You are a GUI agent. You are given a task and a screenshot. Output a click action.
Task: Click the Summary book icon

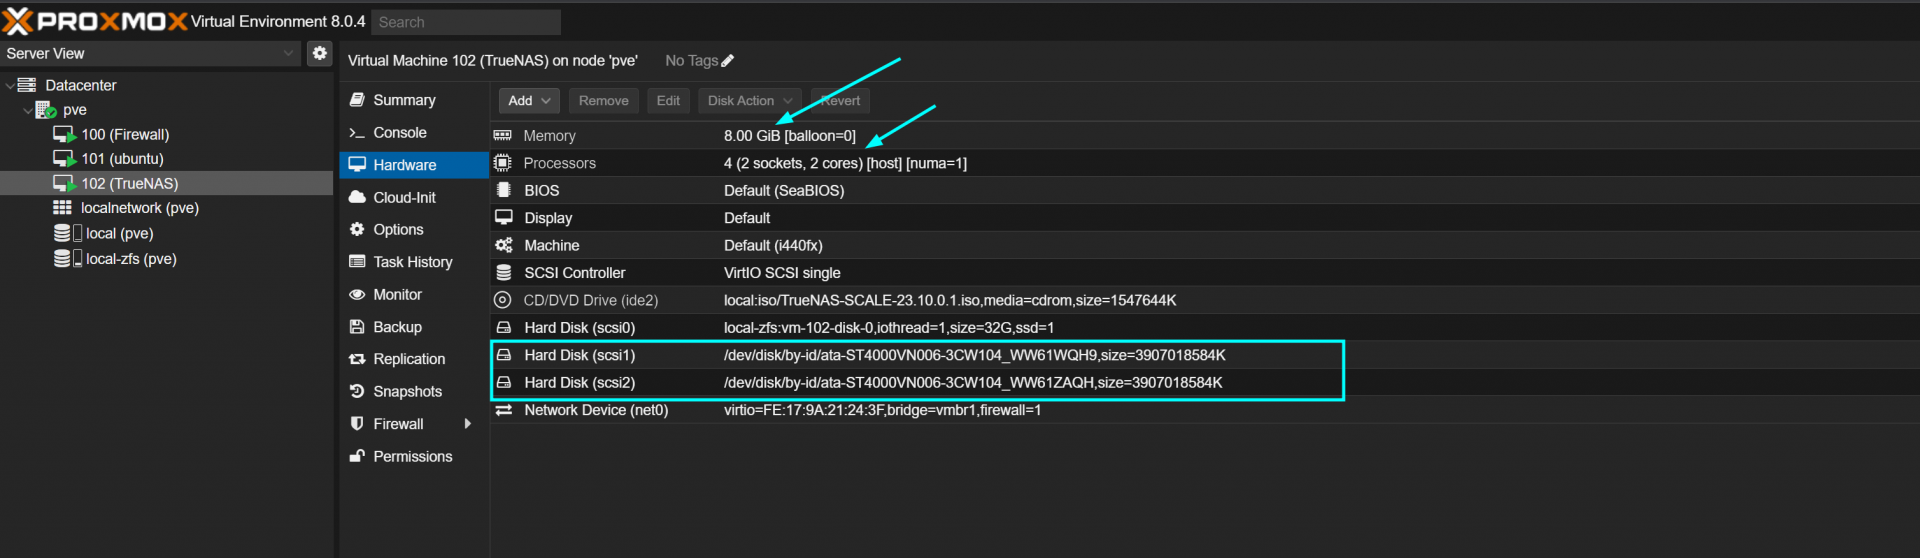pyautogui.click(x=357, y=100)
